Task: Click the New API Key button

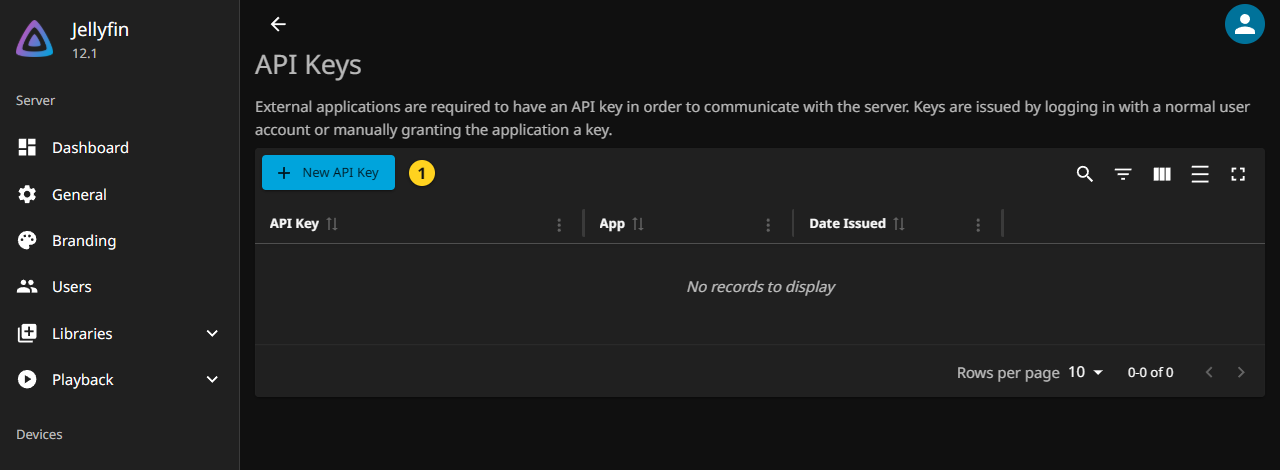Action: click(328, 173)
